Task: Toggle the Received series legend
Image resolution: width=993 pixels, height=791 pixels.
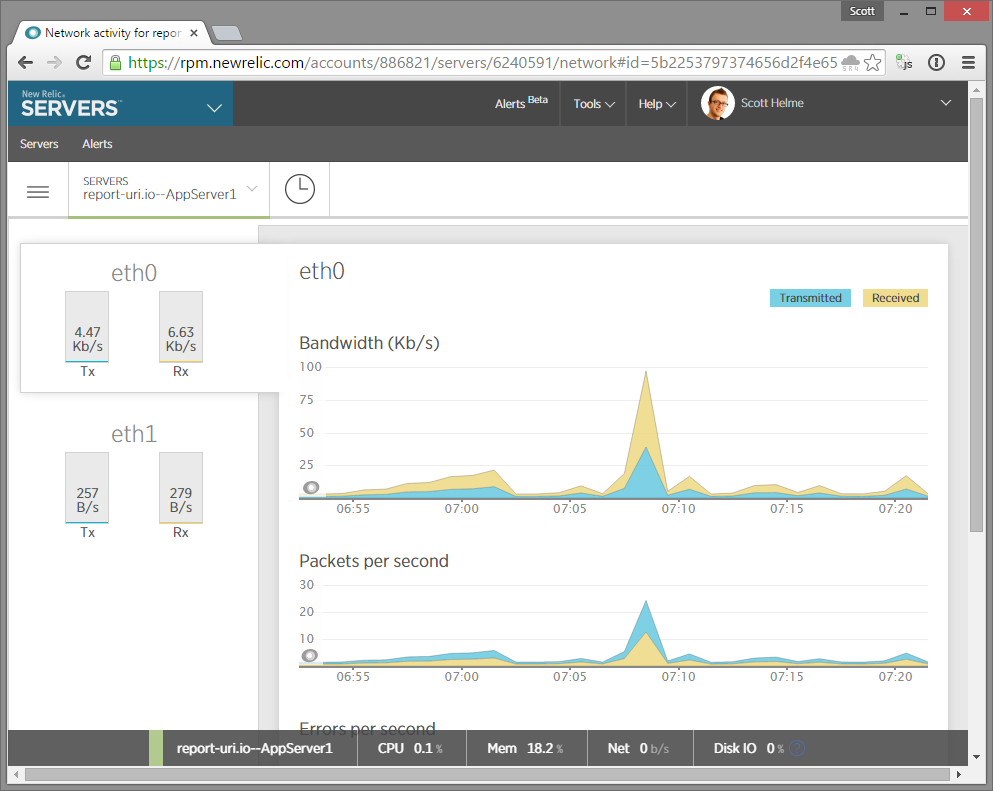Action: 894,297
